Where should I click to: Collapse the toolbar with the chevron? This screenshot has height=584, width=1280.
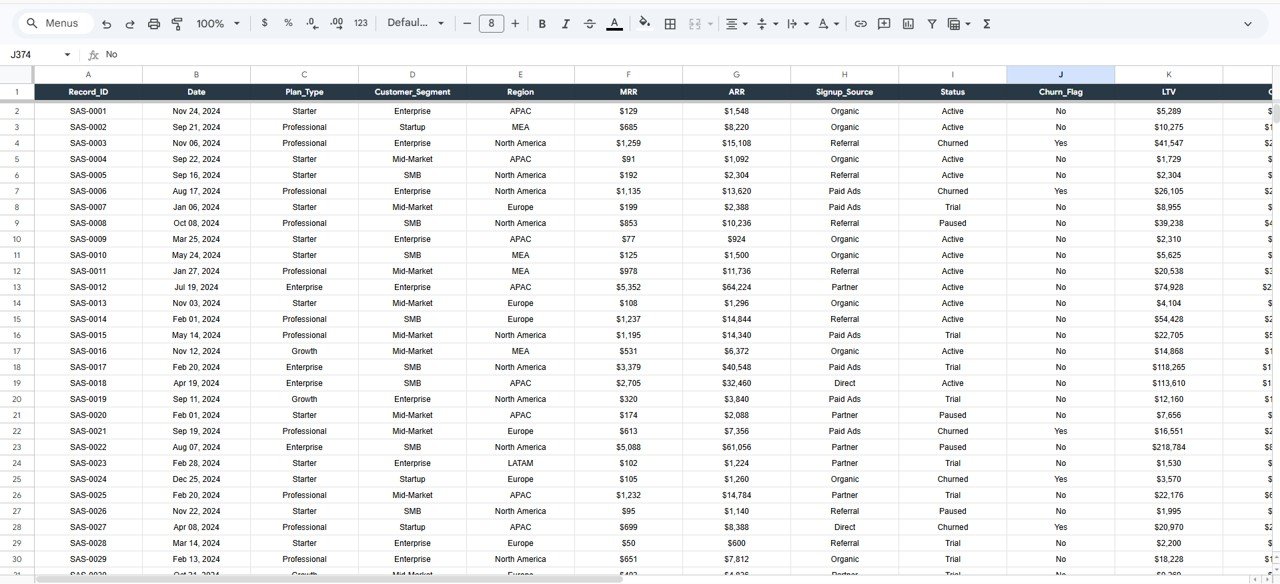[x=1248, y=22]
